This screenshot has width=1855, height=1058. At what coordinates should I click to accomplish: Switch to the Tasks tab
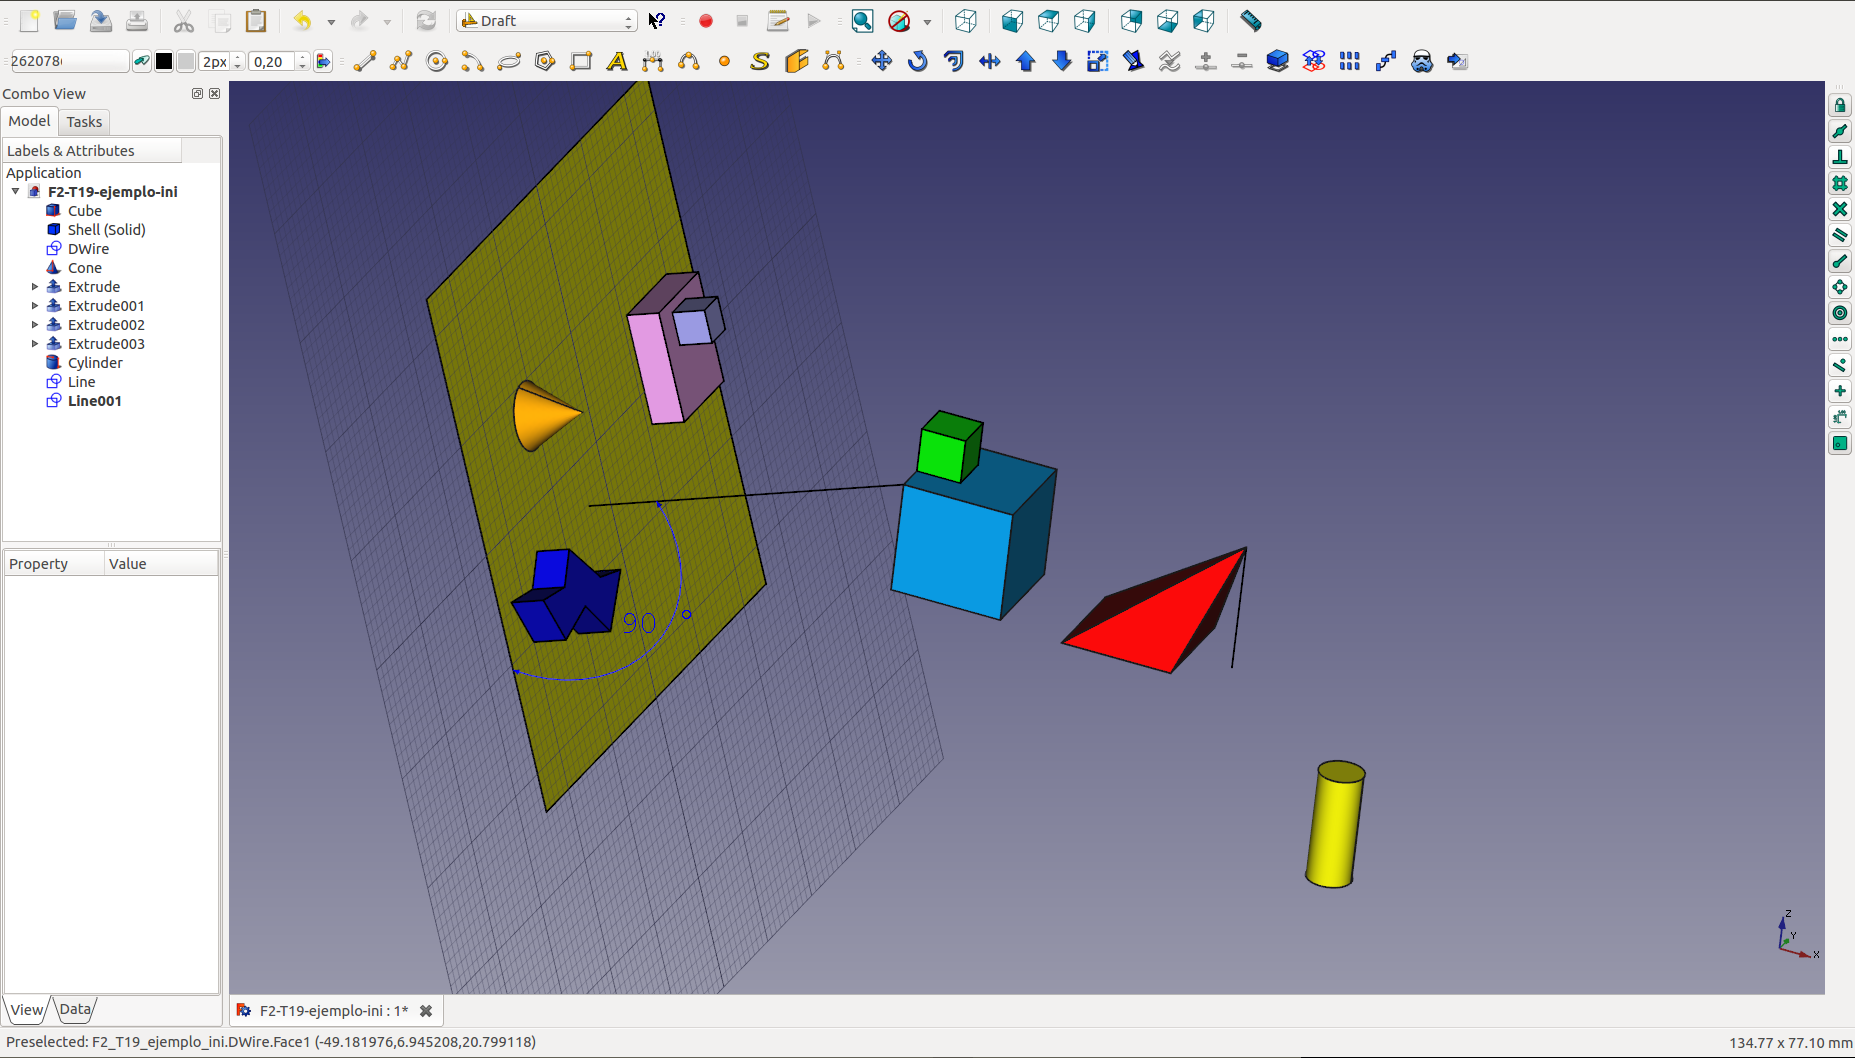point(84,122)
